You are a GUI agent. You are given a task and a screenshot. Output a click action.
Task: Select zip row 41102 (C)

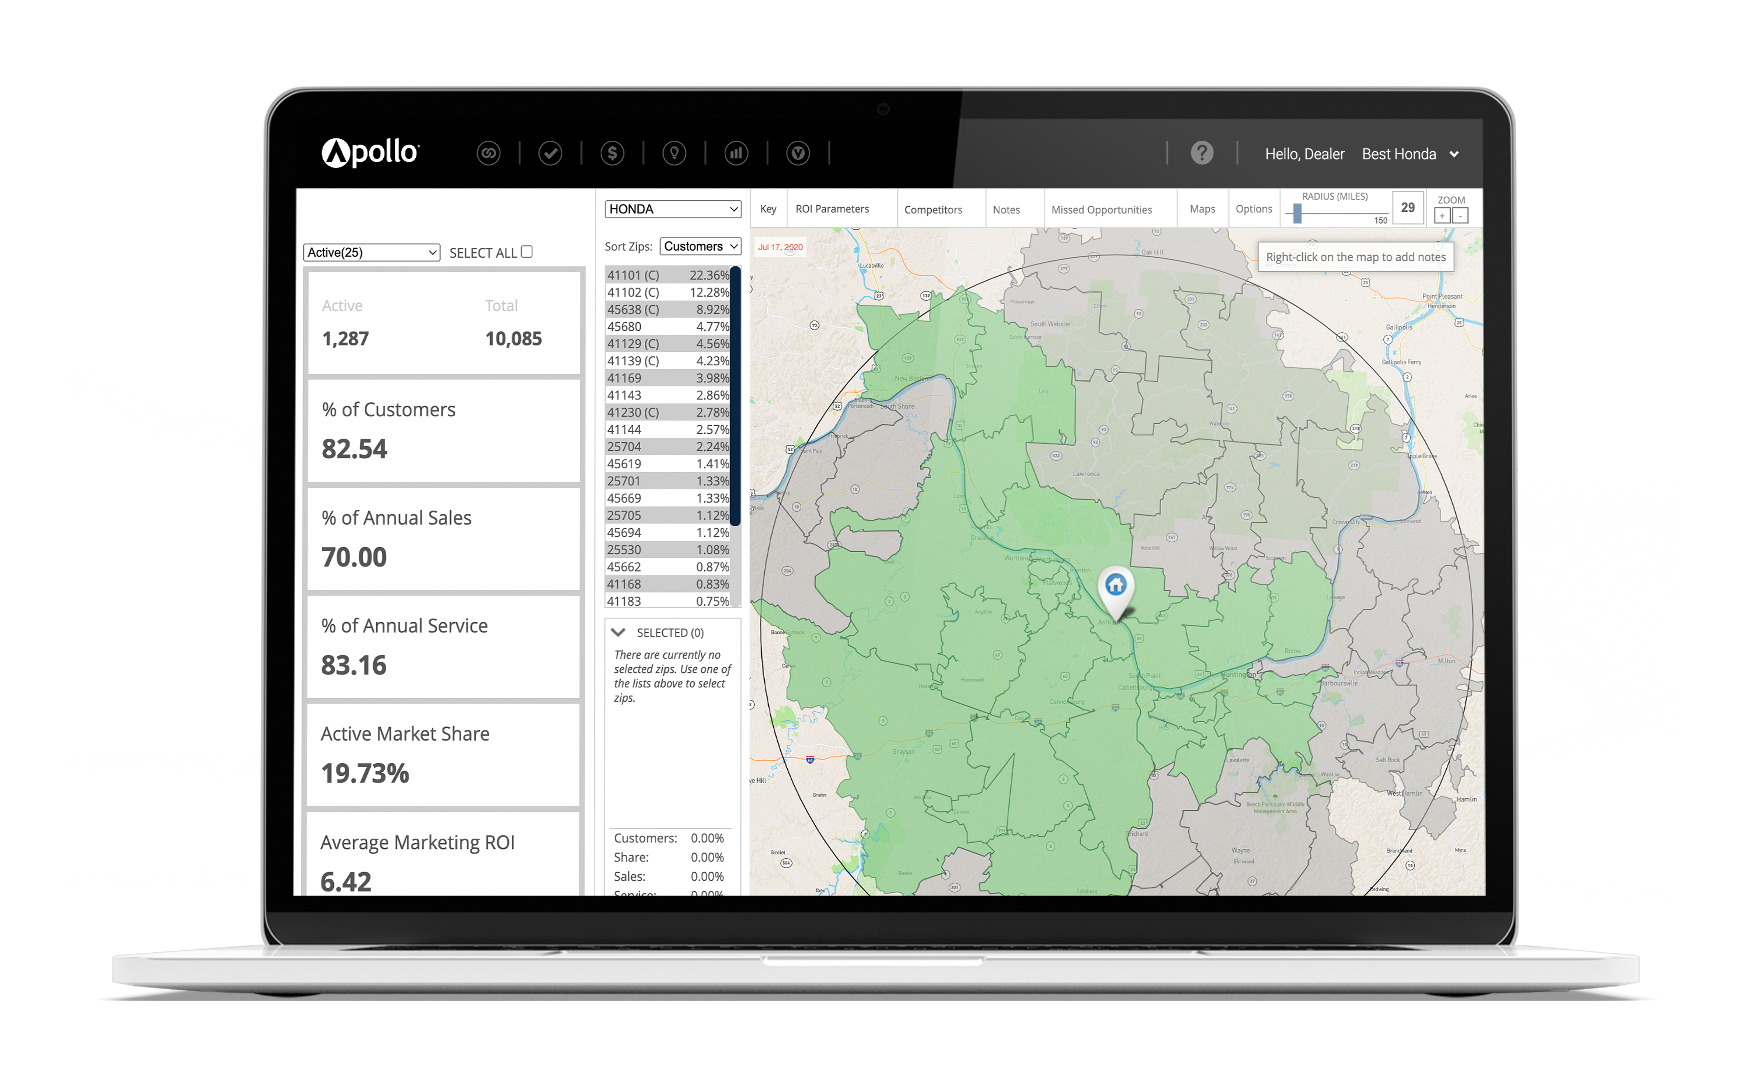(668, 292)
